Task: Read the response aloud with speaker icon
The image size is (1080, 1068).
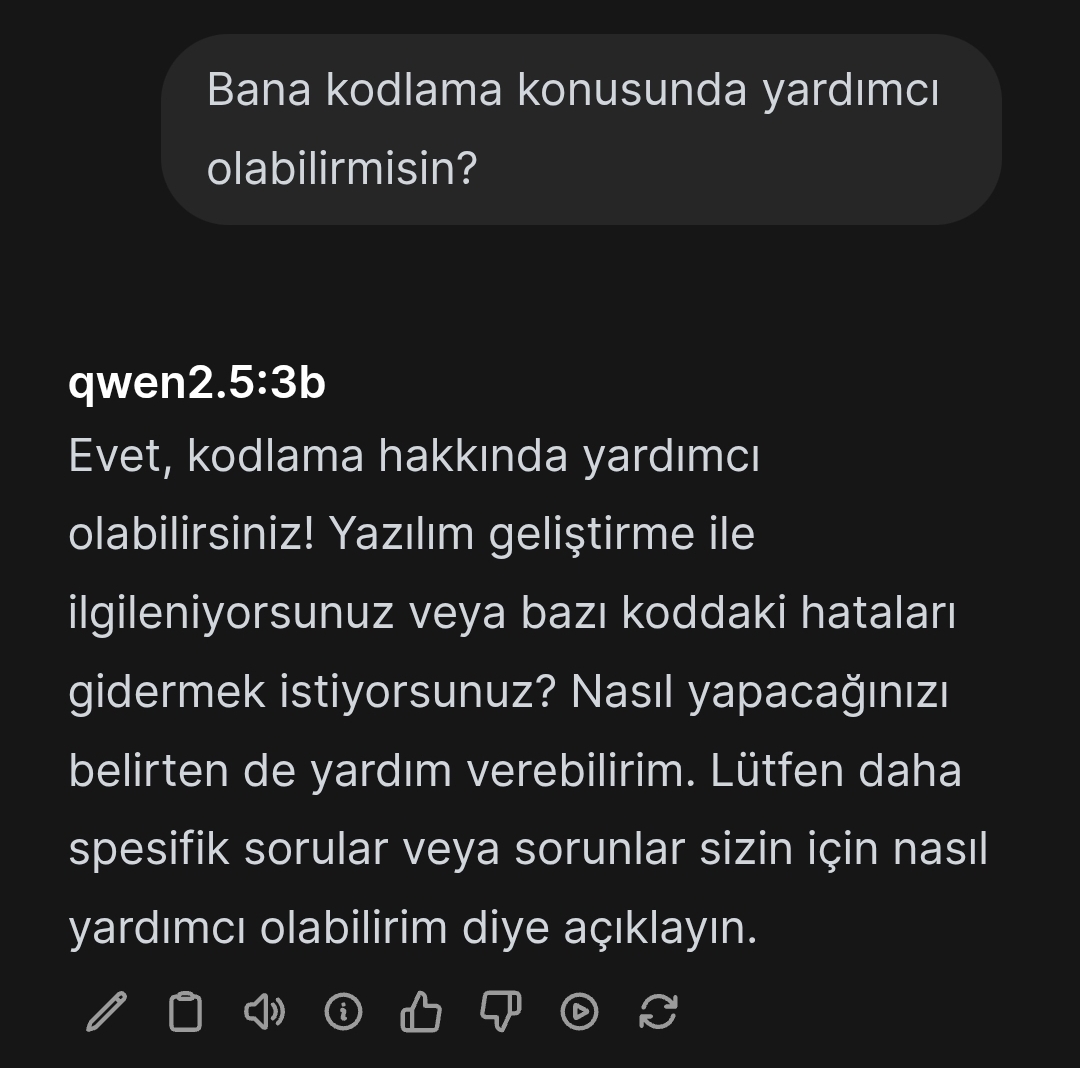Action: point(264,1012)
